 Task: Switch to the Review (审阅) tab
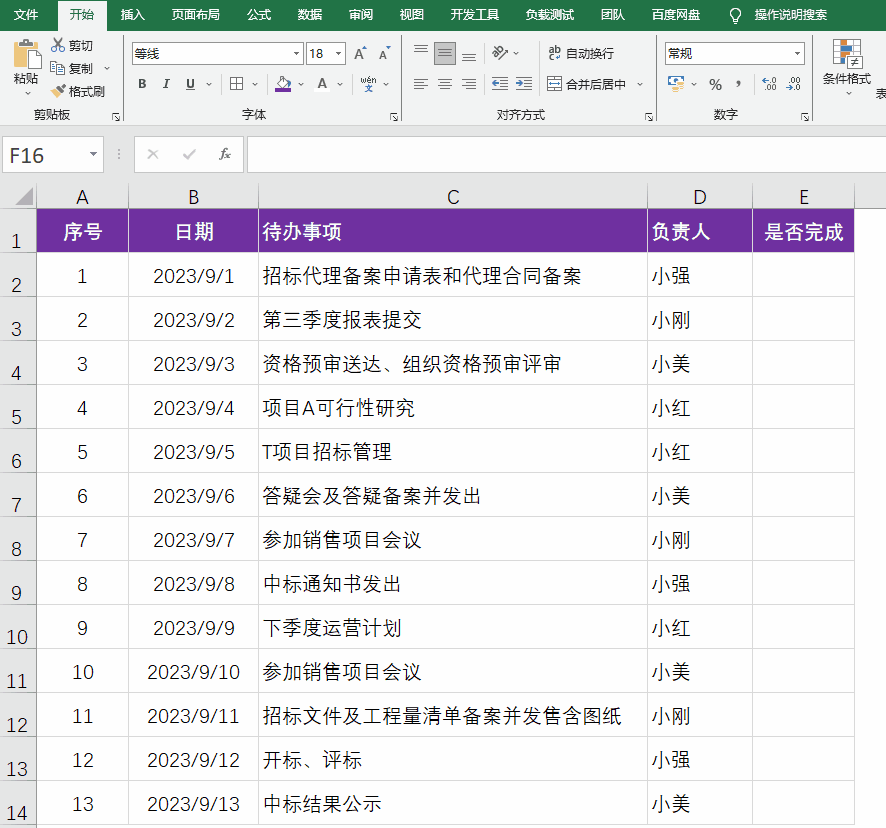pyautogui.click(x=361, y=15)
